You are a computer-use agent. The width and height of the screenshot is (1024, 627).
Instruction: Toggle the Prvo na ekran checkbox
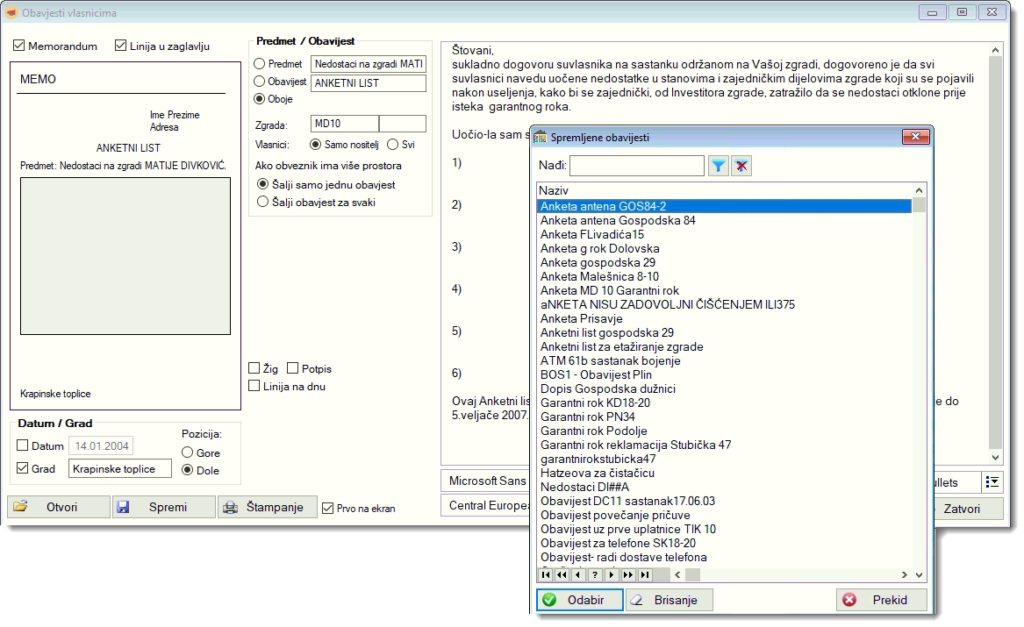pos(328,508)
